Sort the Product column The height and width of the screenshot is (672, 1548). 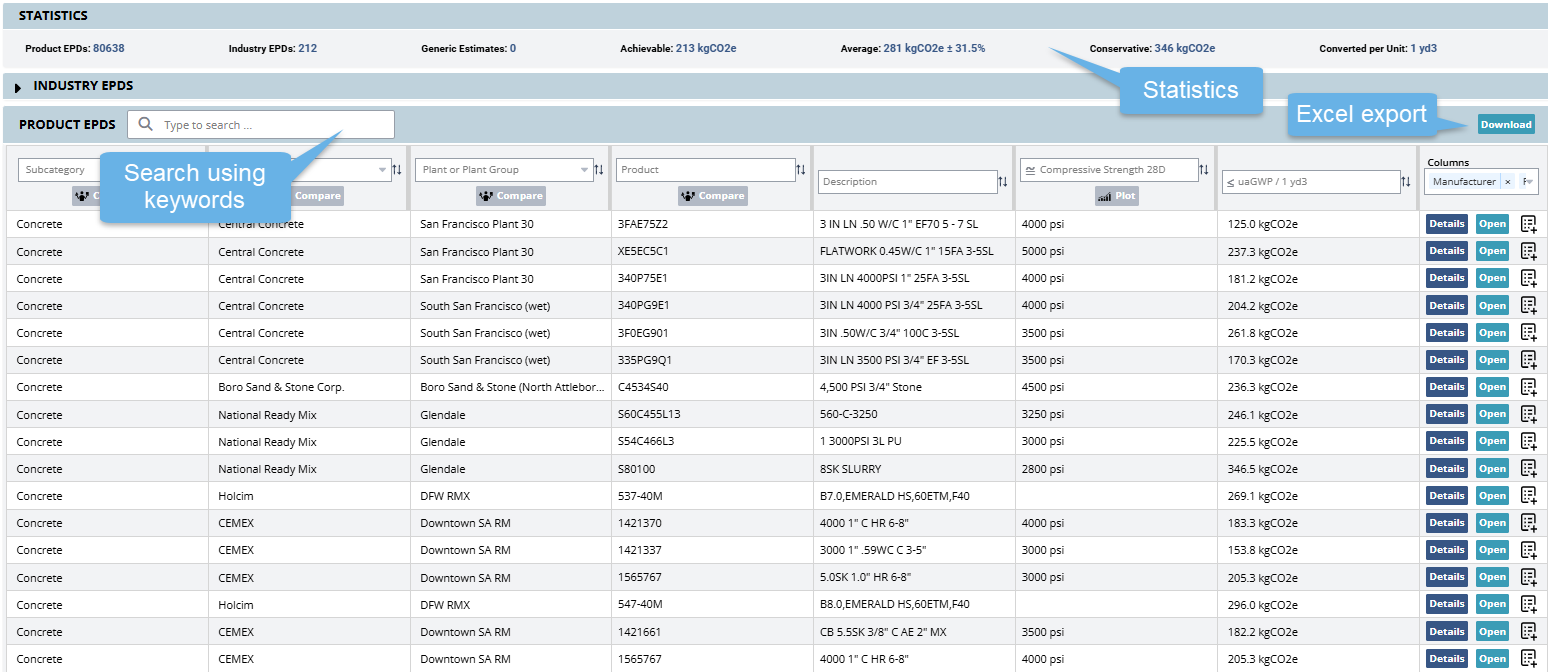click(801, 170)
